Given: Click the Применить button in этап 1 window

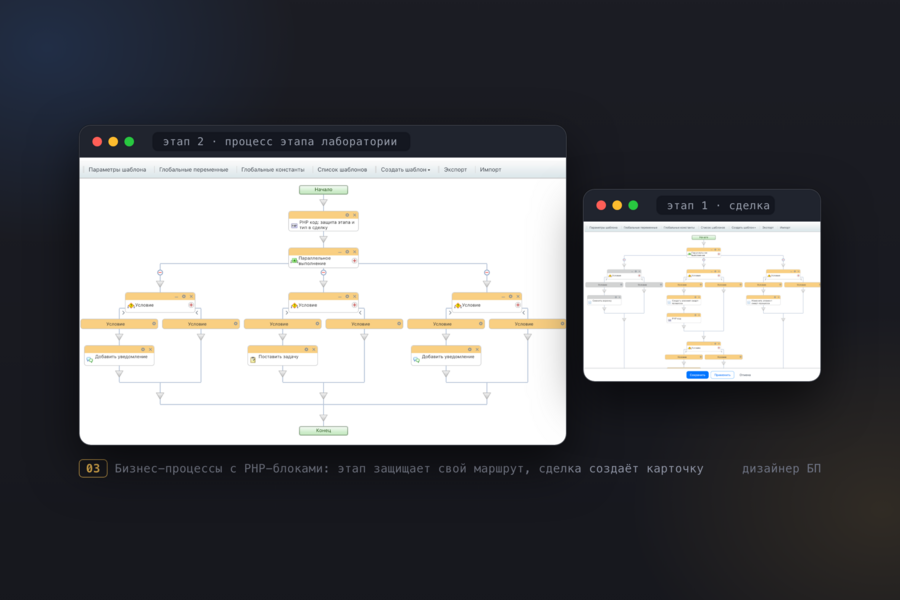Looking at the screenshot, I should point(722,375).
